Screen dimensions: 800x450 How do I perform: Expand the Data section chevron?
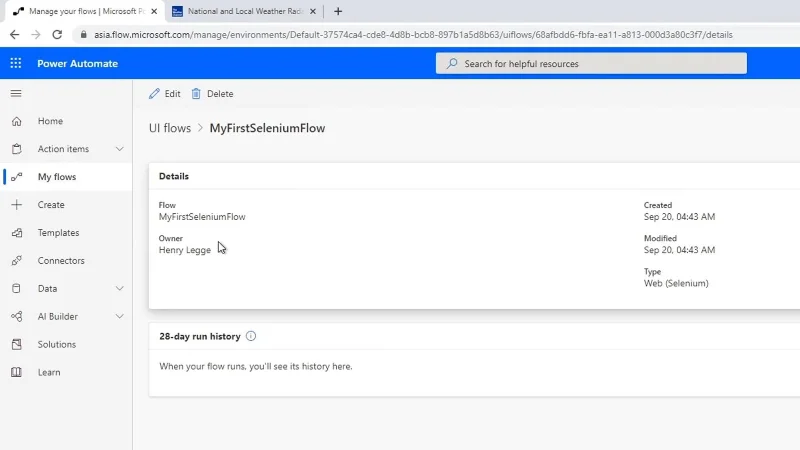coord(119,288)
